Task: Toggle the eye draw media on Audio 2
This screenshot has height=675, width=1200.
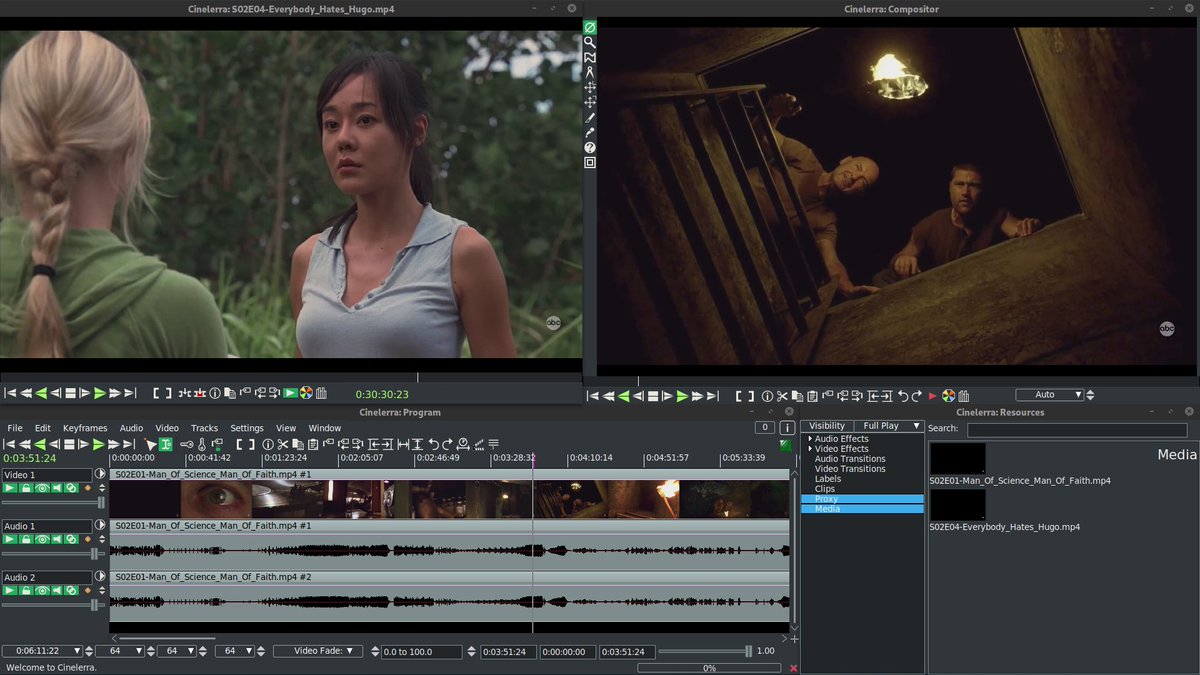Action: (x=42, y=591)
